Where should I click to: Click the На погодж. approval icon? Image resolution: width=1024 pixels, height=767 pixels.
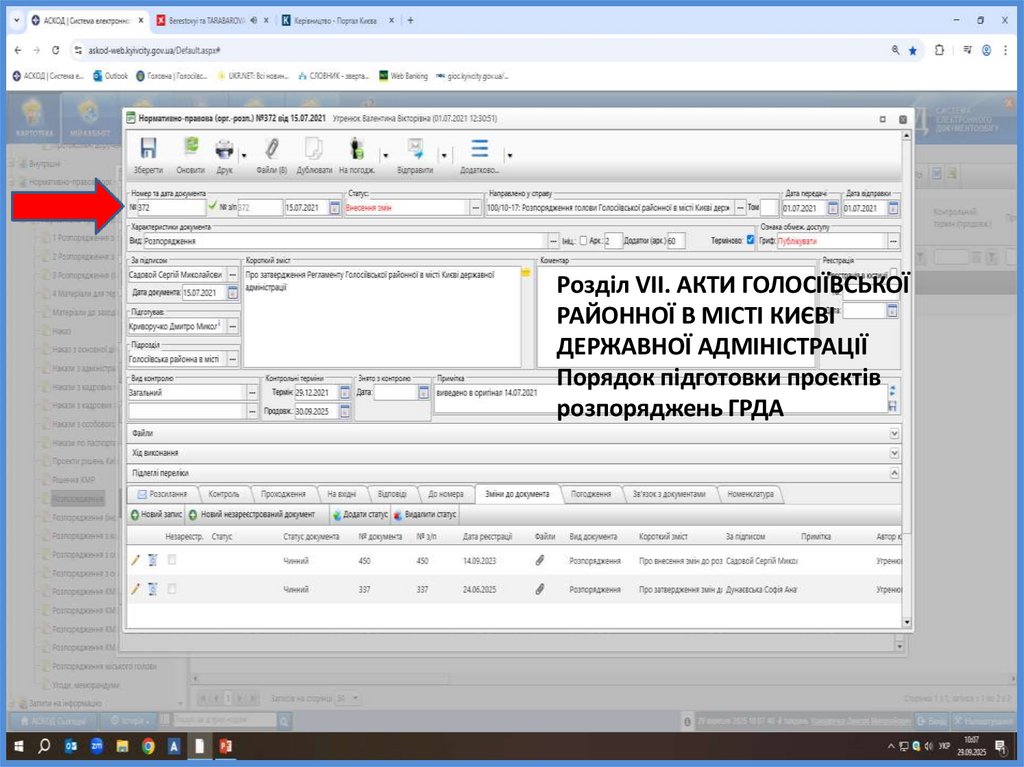[355, 151]
